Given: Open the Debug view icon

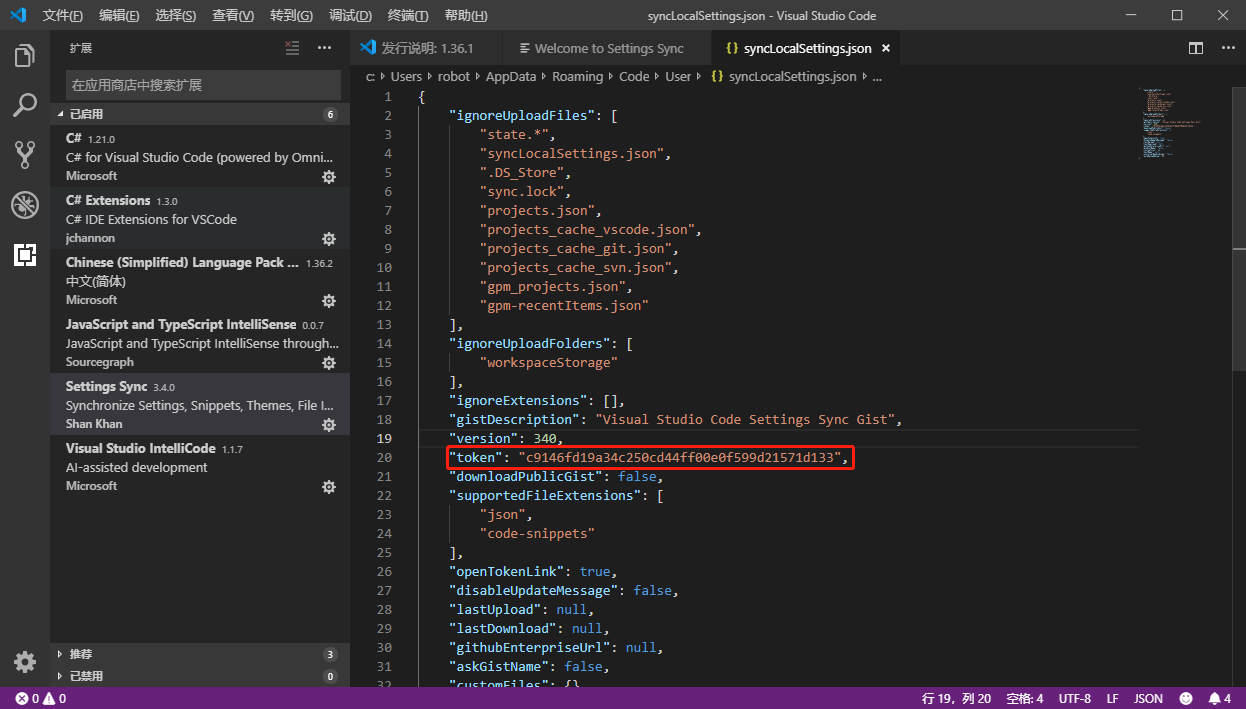Looking at the screenshot, I should 25,205.
